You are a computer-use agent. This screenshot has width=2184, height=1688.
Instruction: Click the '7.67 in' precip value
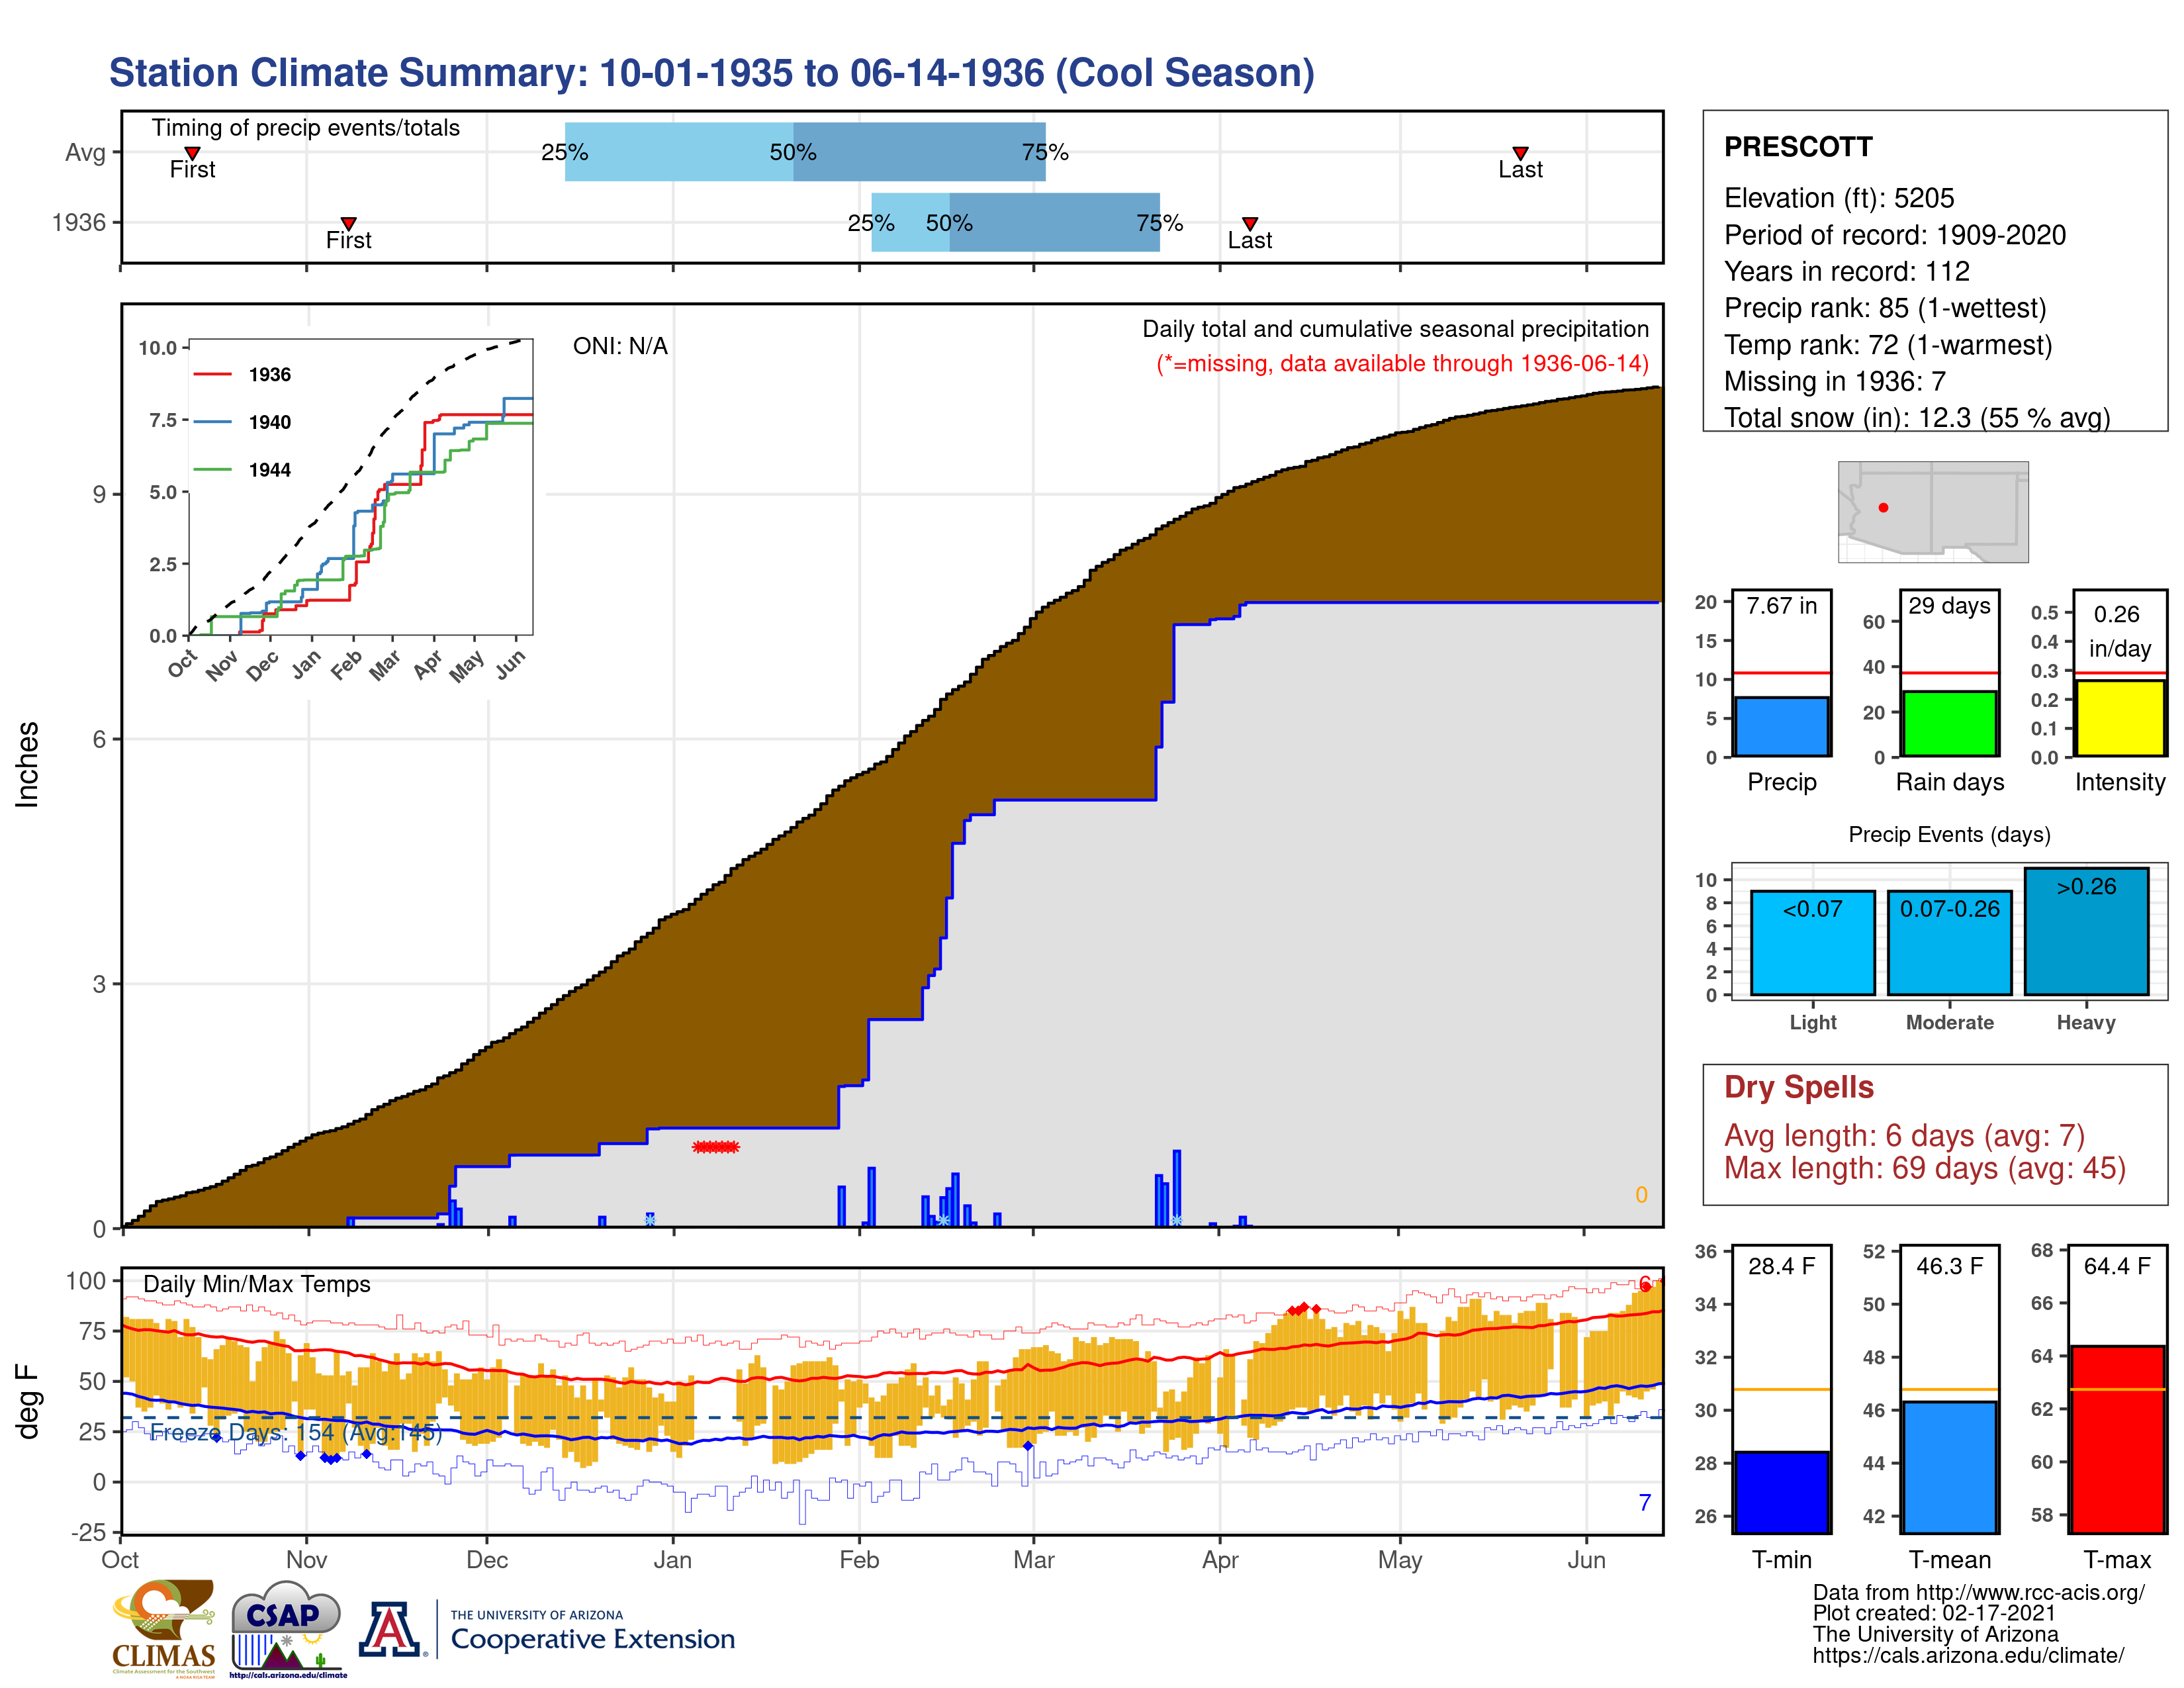1781,606
